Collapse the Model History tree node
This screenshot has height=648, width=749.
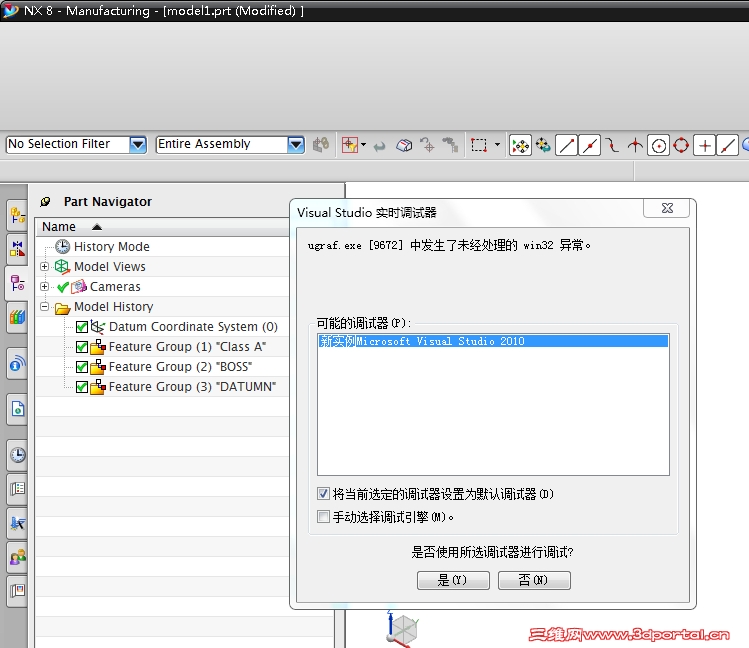click(x=44, y=307)
